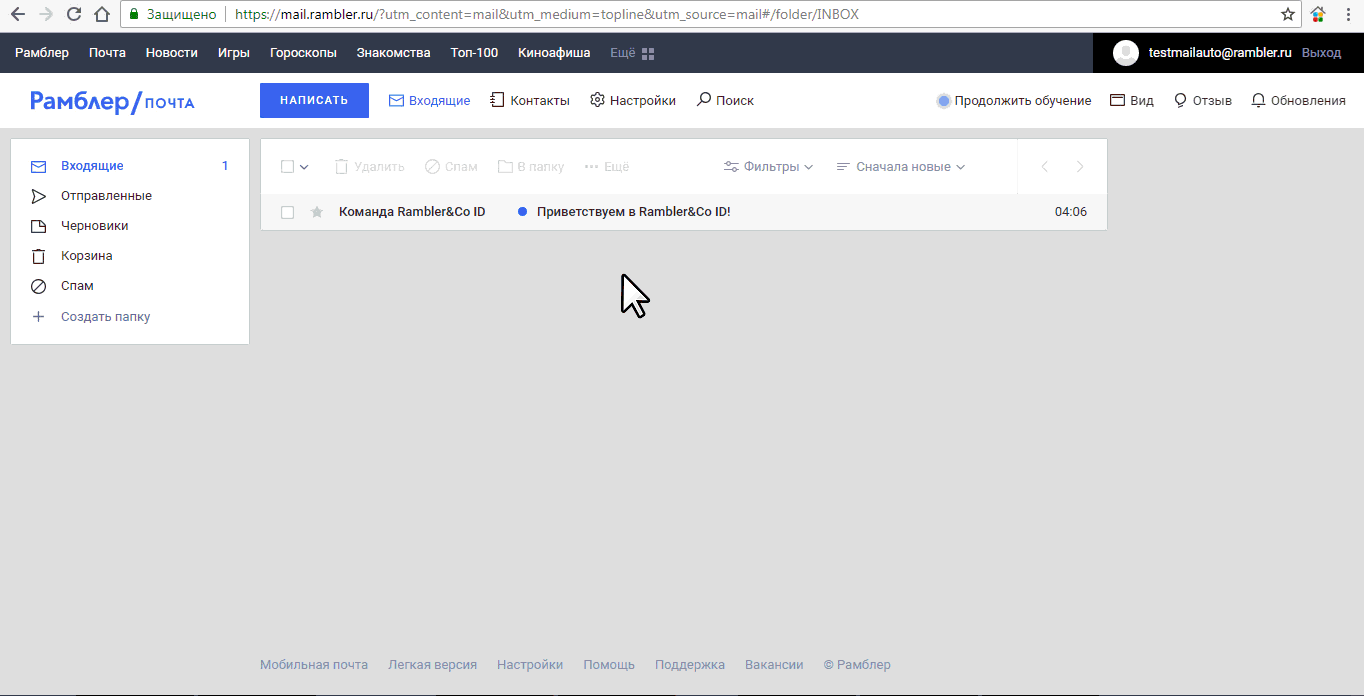This screenshot has width=1364, height=696.
Task: Select Гороскопы in top navigation
Action: pyautogui.click(x=303, y=53)
